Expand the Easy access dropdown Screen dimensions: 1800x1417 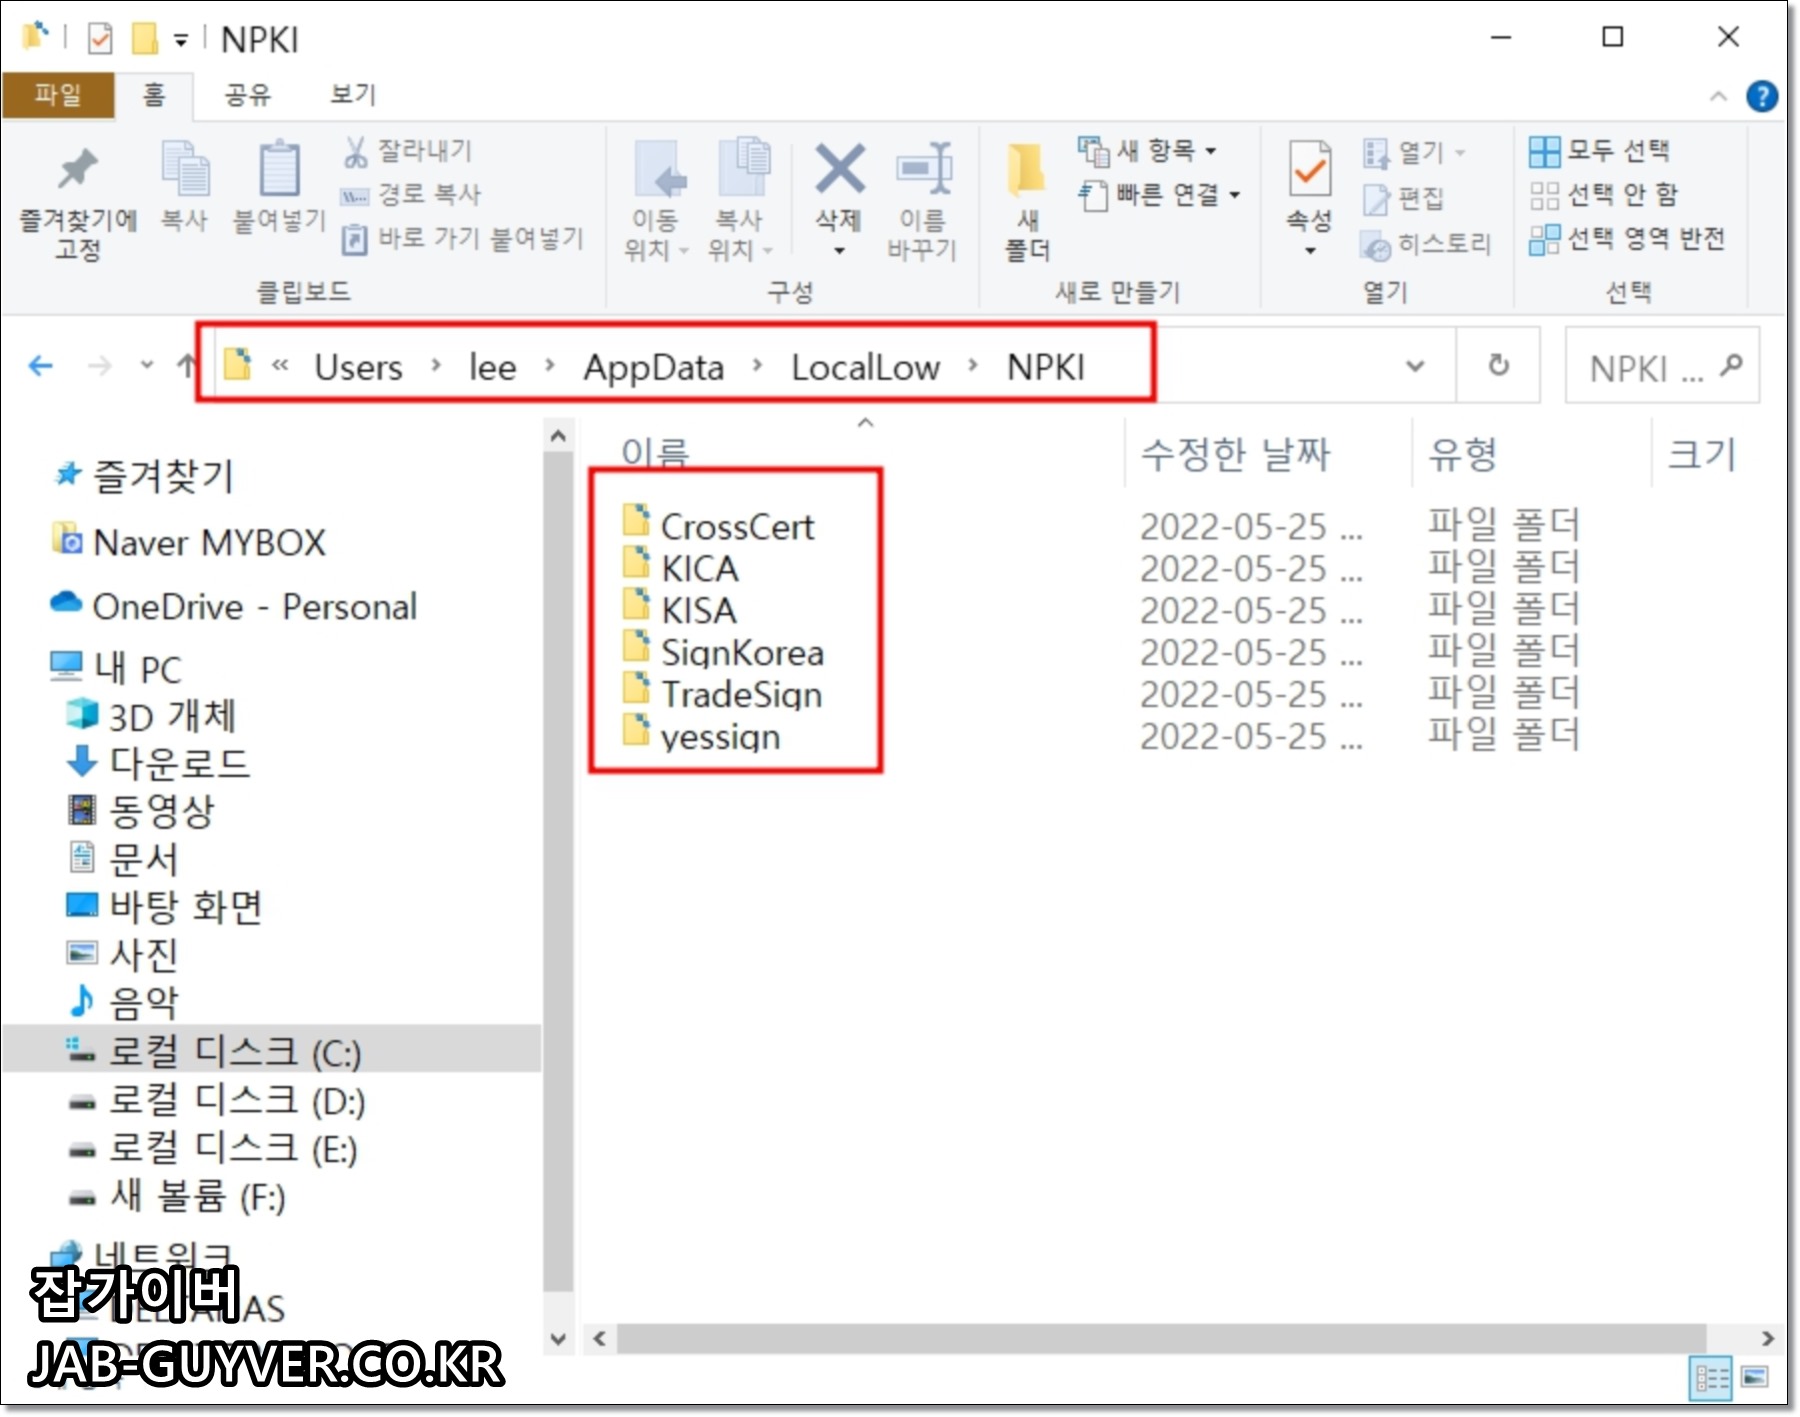(1235, 194)
